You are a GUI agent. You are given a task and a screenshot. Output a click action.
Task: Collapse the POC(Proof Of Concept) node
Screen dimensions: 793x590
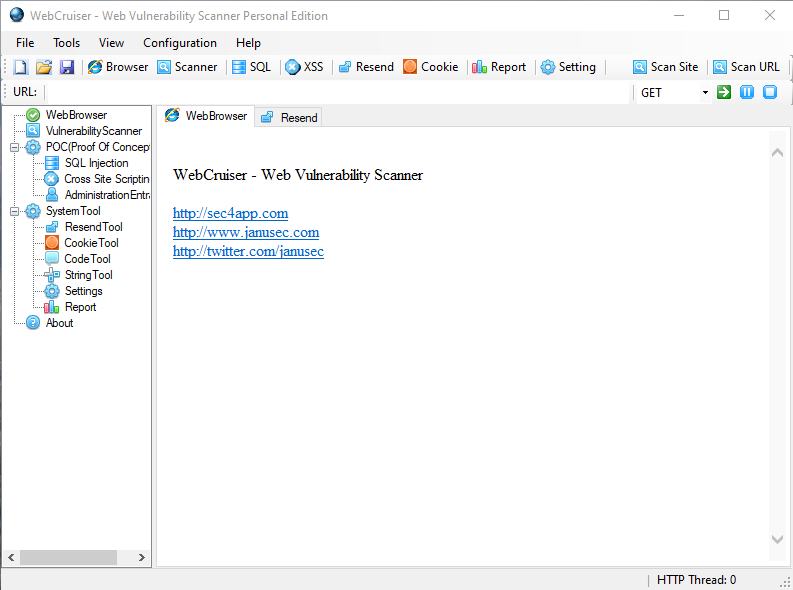15,147
